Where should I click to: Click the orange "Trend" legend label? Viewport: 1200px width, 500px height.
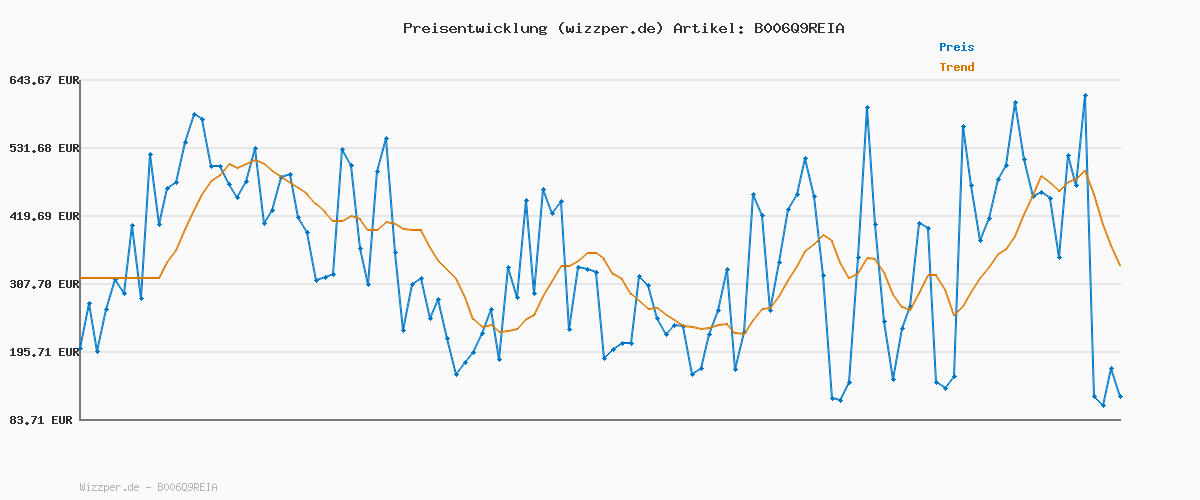click(956, 67)
